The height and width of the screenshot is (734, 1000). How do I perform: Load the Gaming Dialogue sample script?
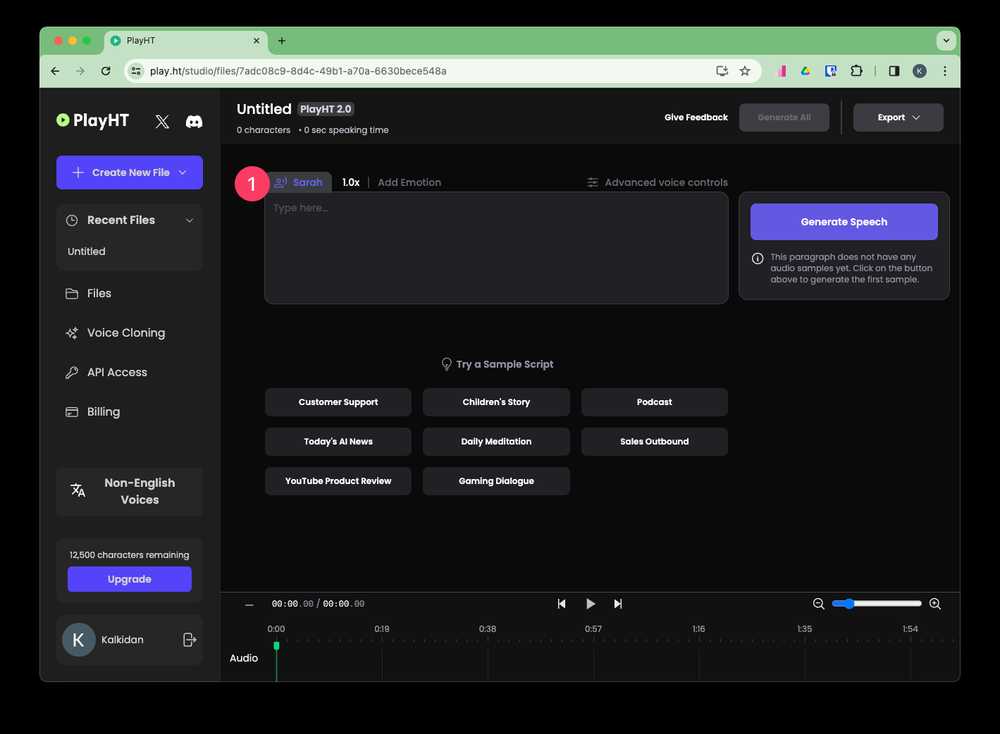click(496, 481)
